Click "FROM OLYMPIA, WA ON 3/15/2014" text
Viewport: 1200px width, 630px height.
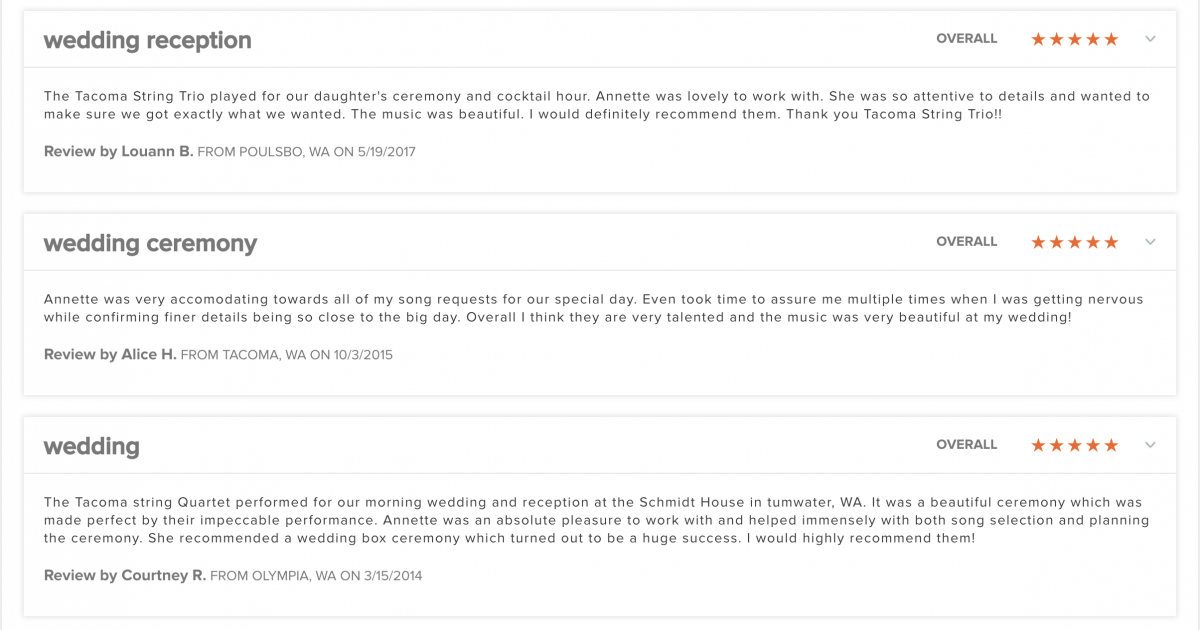pos(316,576)
